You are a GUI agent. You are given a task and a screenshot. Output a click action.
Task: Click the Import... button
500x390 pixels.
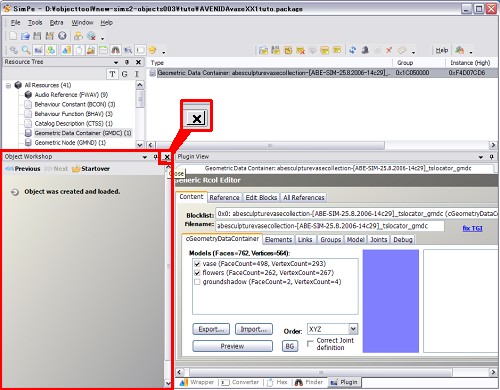click(254, 329)
